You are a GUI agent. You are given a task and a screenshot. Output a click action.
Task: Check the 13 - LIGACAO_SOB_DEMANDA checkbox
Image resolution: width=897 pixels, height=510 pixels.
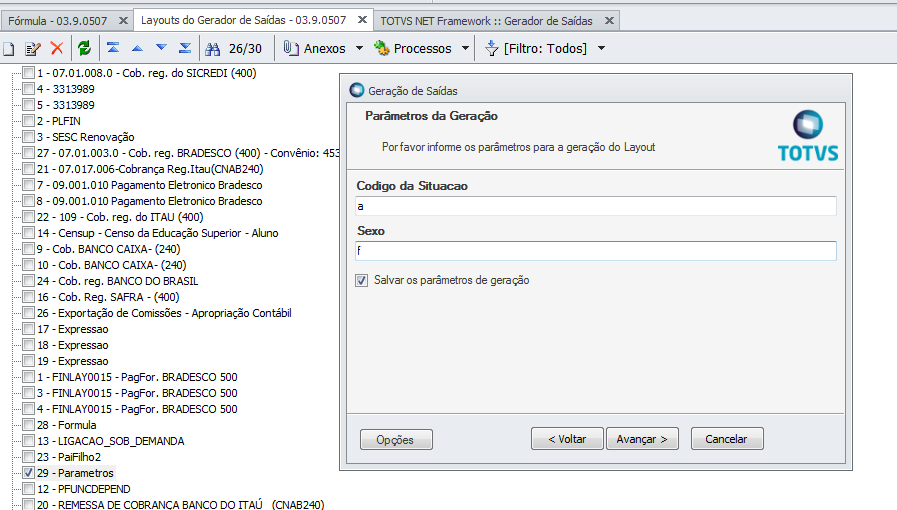coord(29,440)
